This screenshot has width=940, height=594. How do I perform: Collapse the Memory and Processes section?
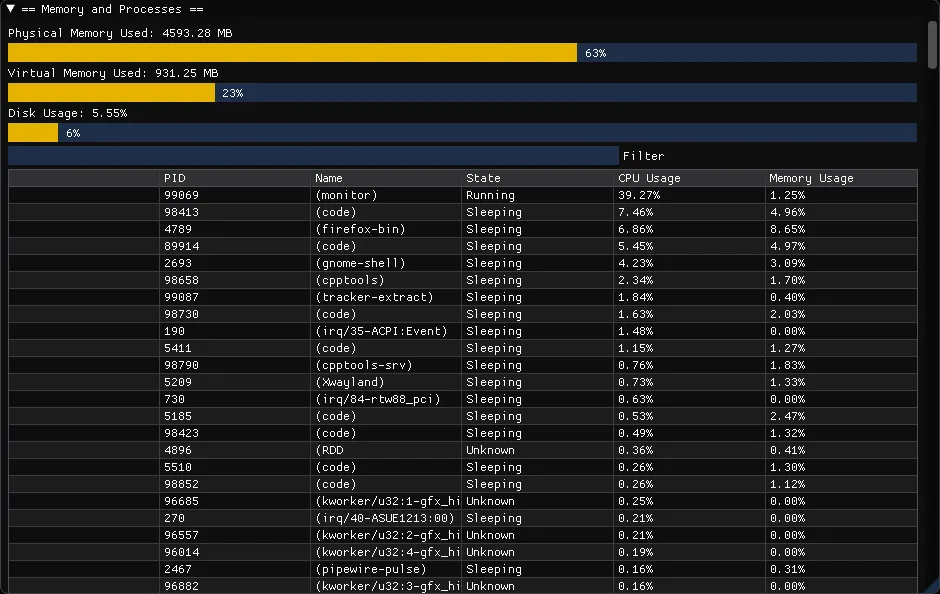[x=11, y=9]
